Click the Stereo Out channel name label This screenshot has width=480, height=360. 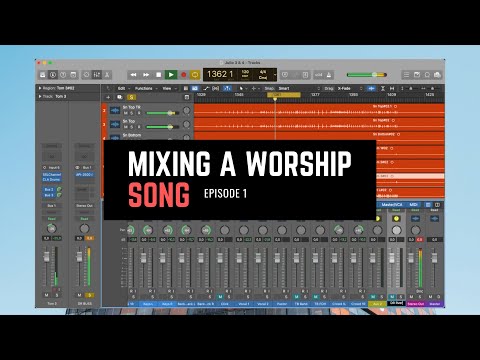pos(416,304)
